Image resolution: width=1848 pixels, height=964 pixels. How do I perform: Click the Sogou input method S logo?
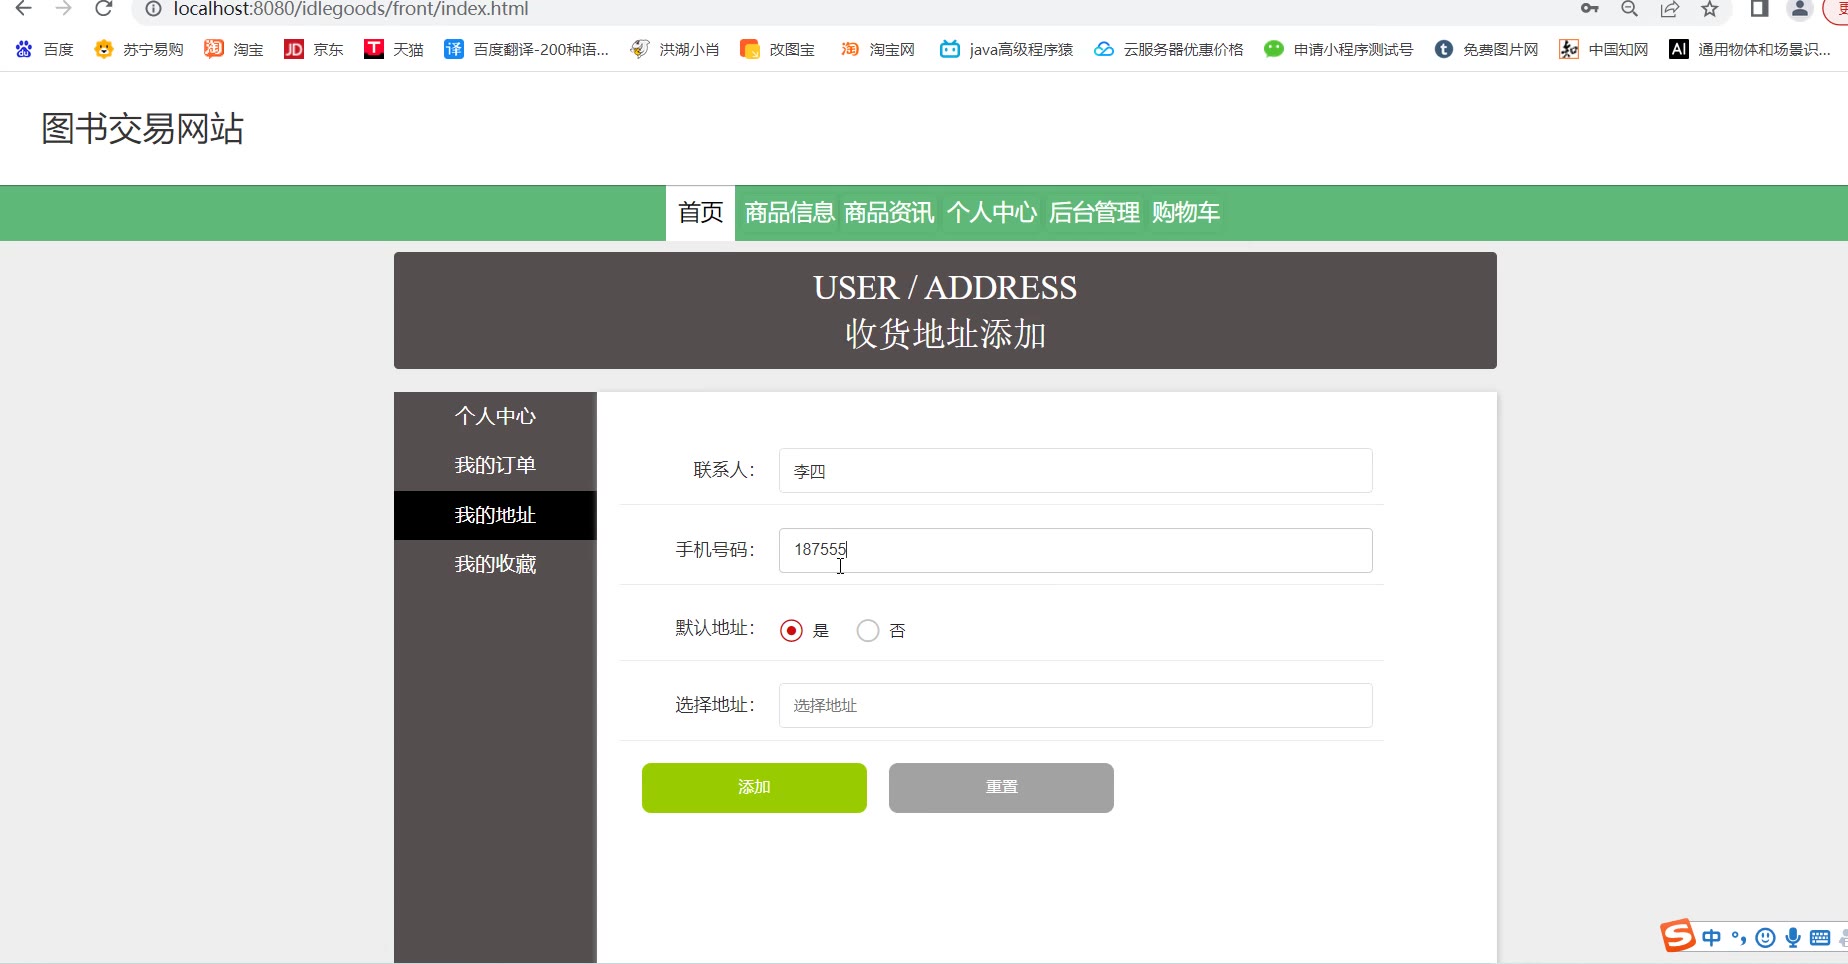[x=1678, y=936]
